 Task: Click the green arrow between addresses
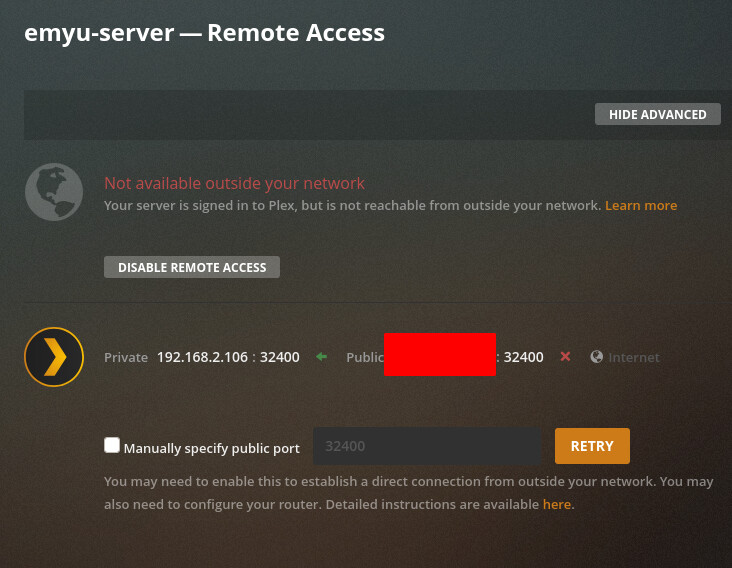pyautogui.click(x=321, y=357)
